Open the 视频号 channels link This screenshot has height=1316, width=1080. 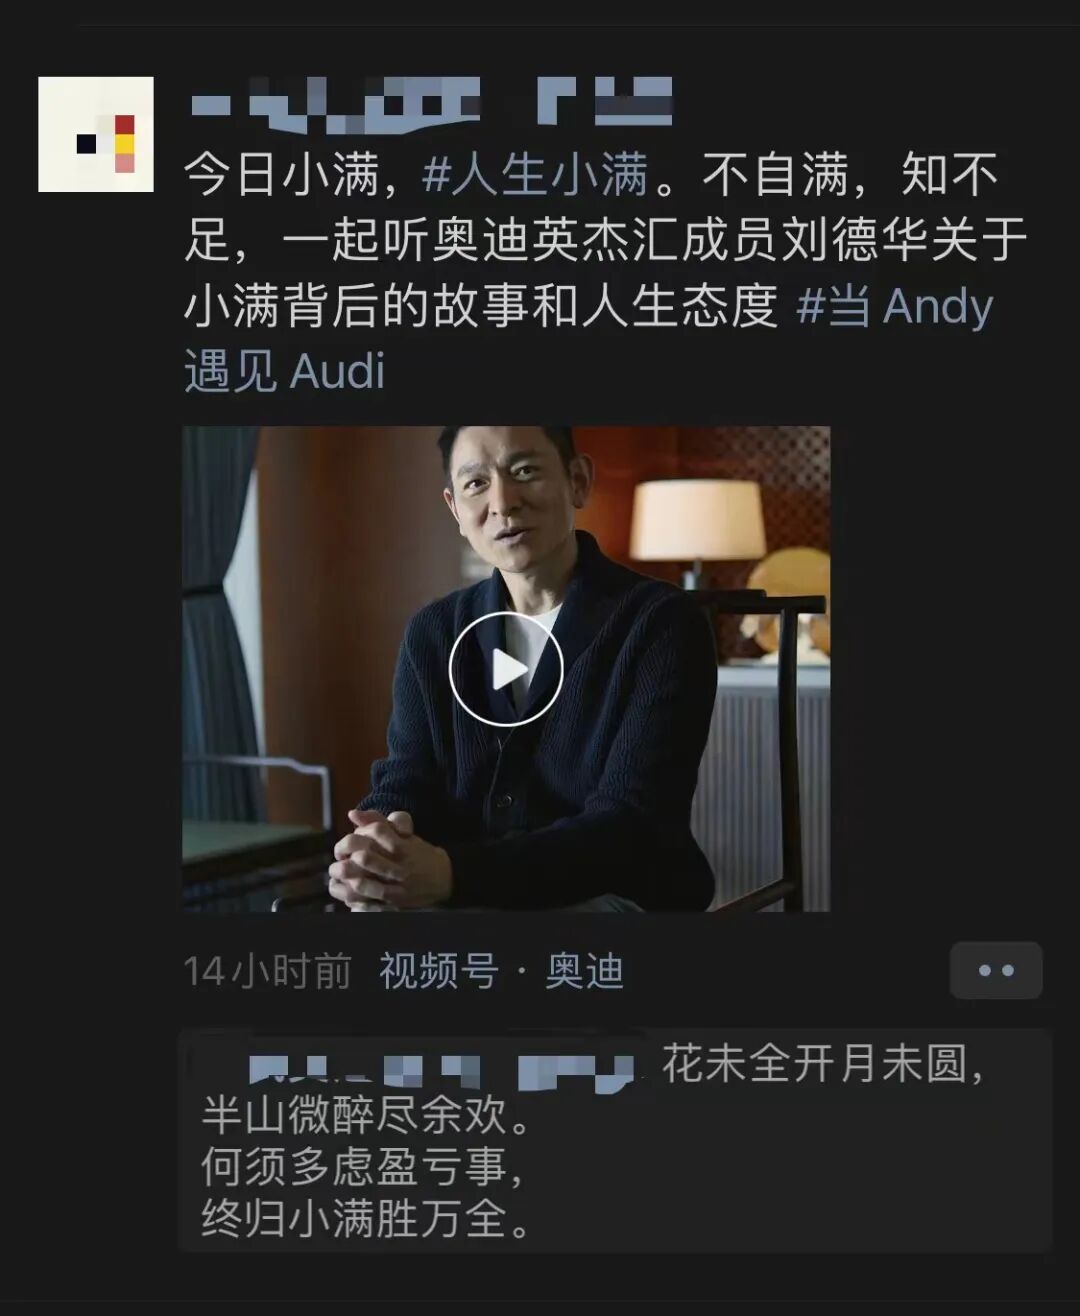438,971
